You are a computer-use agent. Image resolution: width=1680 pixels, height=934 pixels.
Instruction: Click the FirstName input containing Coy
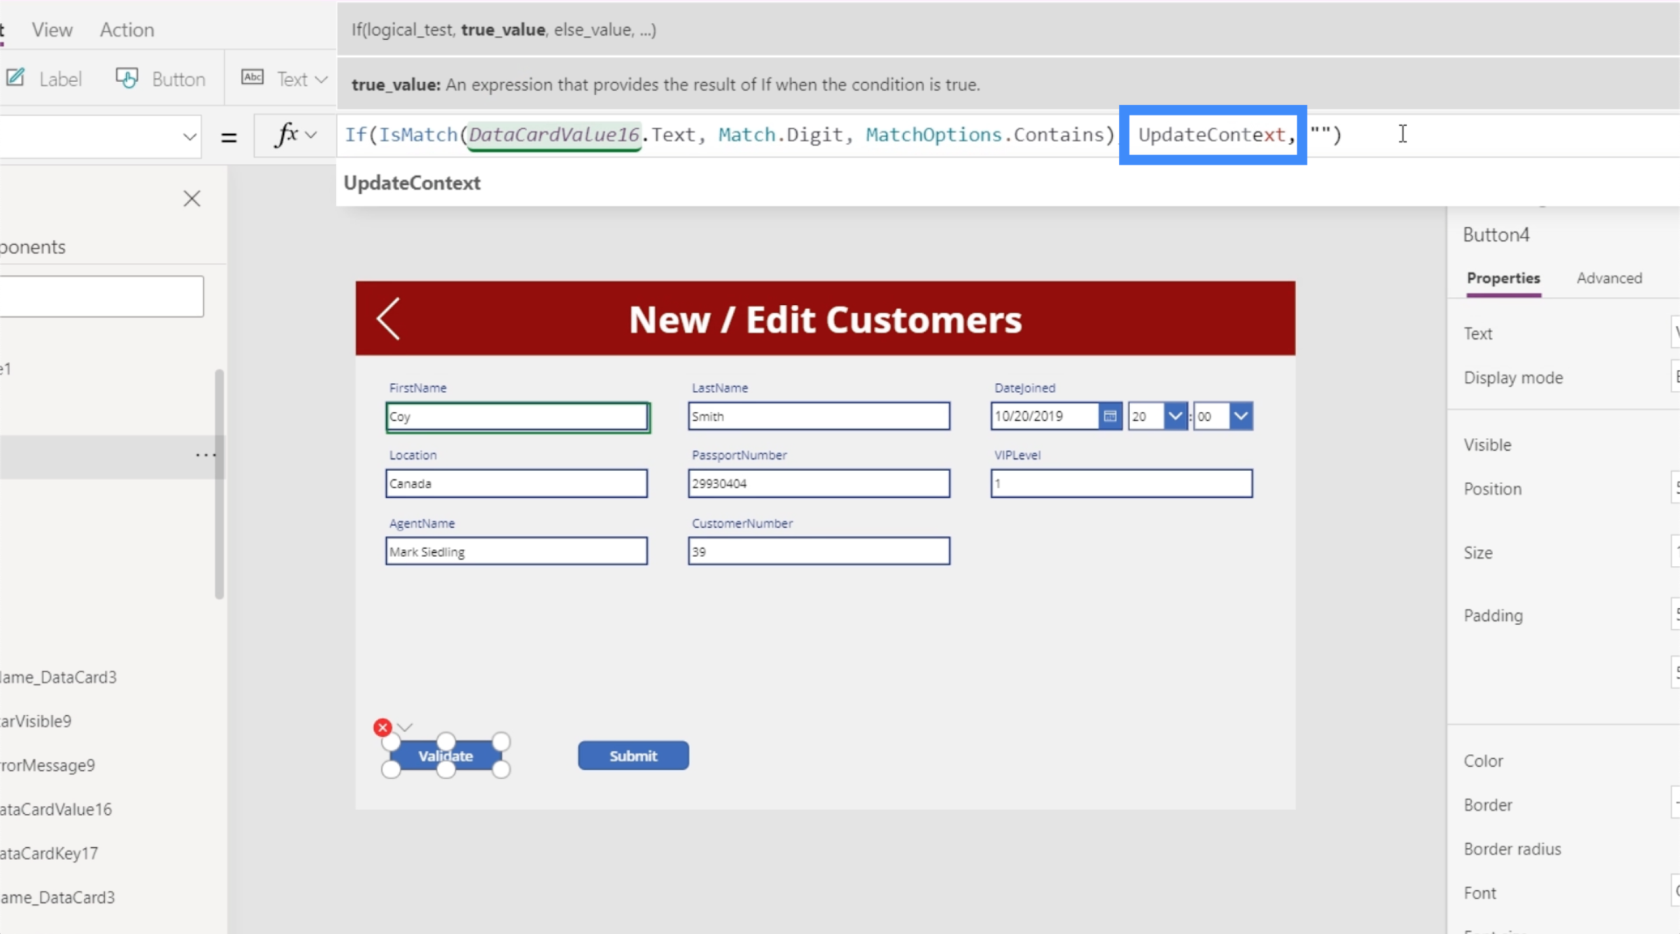(x=517, y=416)
